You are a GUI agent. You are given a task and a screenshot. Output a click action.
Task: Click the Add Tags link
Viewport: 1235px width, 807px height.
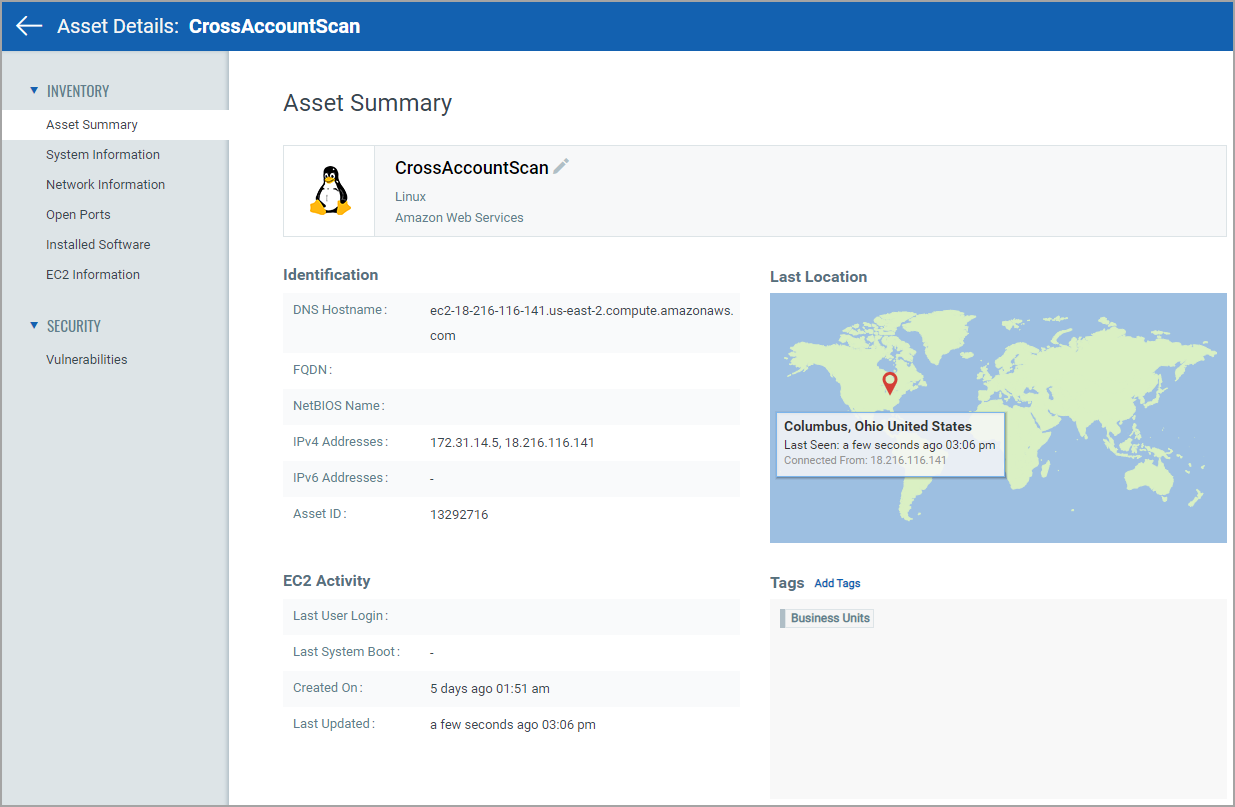(x=837, y=583)
